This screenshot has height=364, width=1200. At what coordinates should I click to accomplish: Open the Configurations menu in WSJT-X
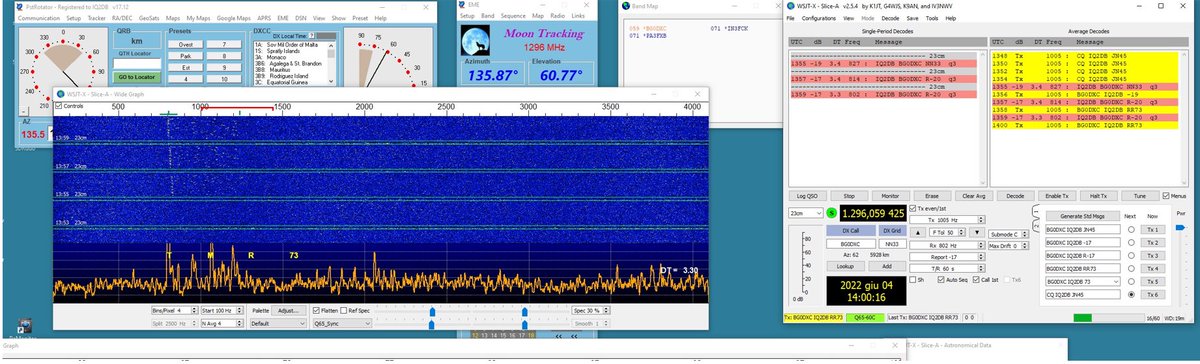[x=820, y=18]
